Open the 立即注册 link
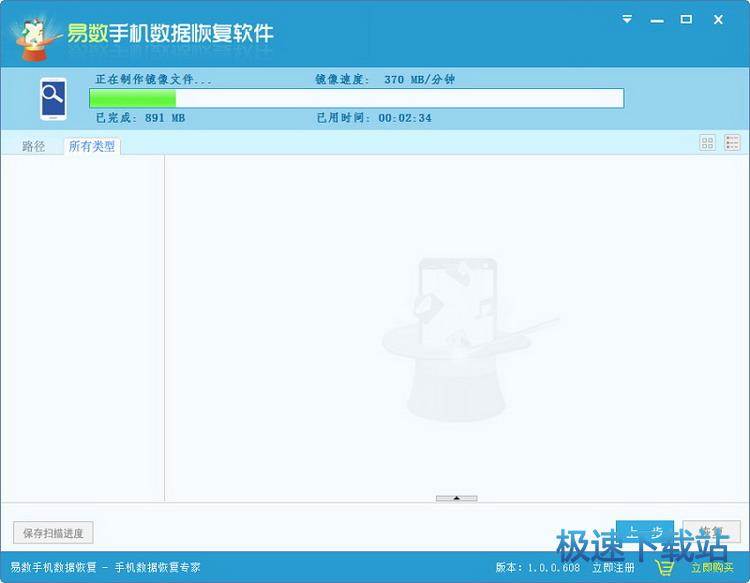The width and height of the screenshot is (750, 583). [x=613, y=568]
